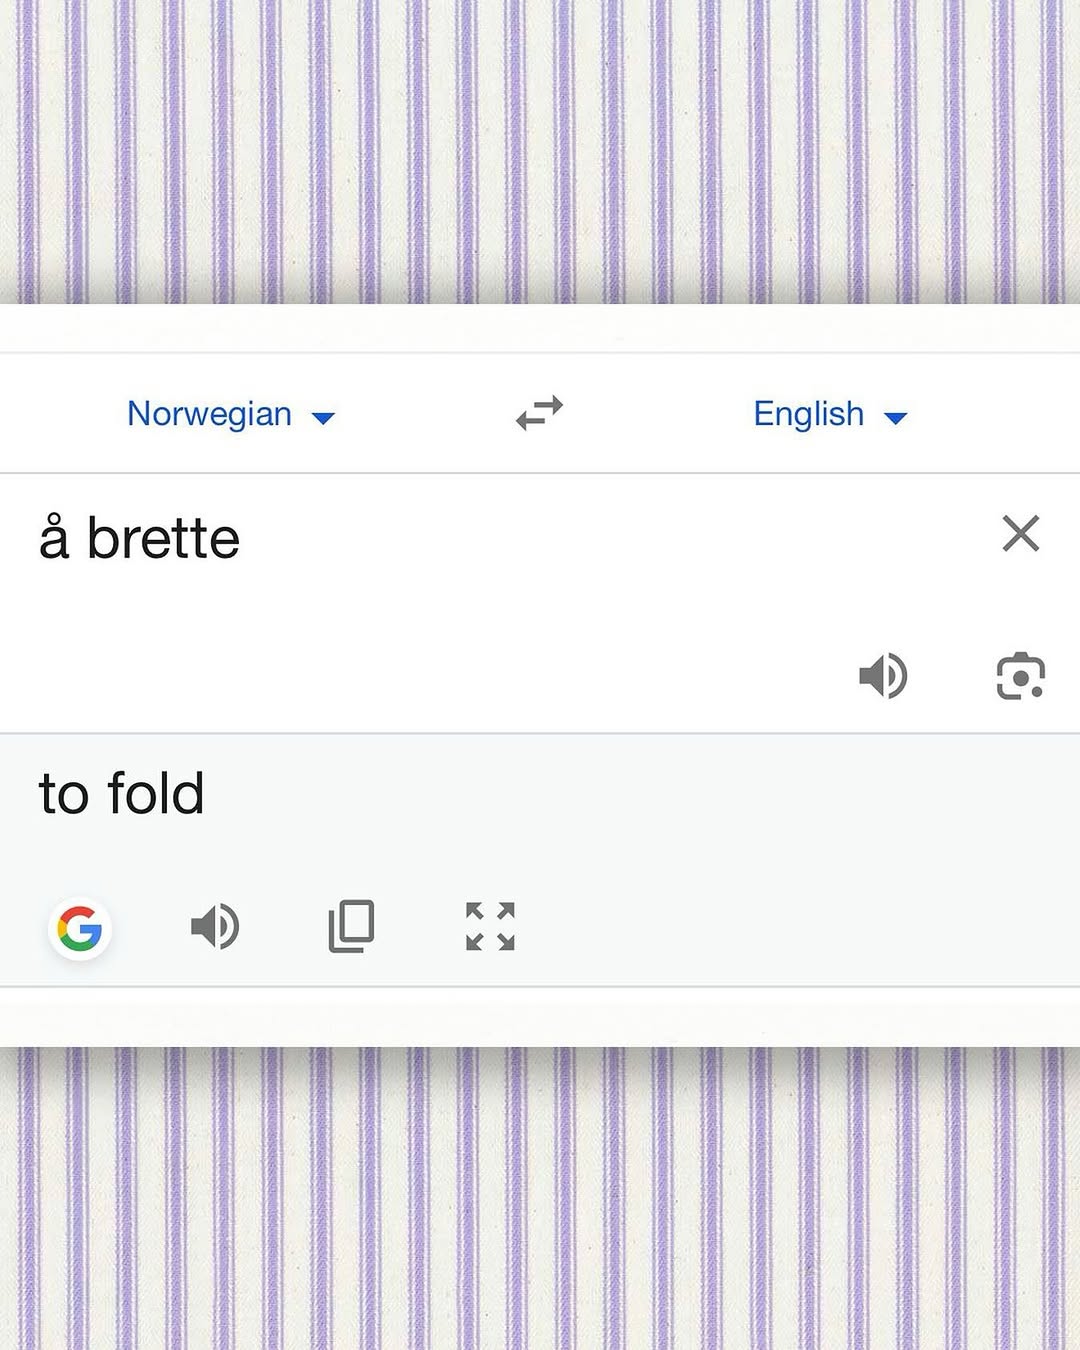Screen dimensions: 1080x1350
Task: Click the 'å brette' input text
Action: 140,538
